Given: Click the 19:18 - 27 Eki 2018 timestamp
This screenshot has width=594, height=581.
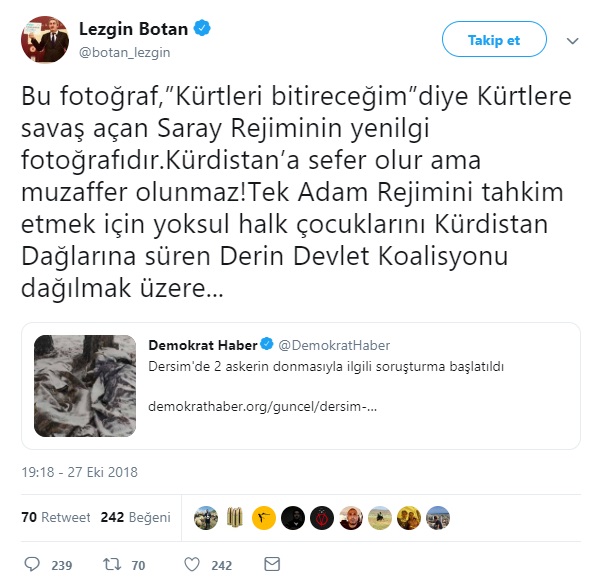Looking at the screenshot, I should [80, 472].
